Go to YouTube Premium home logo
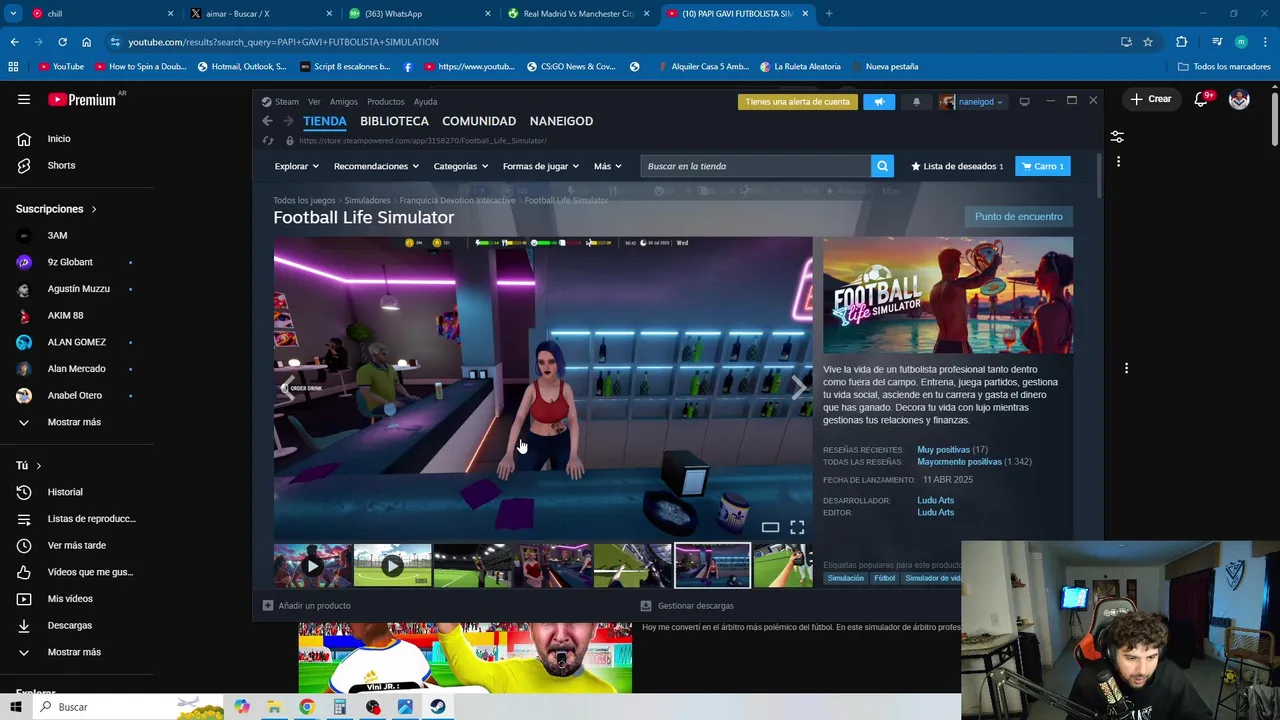Screen dimensions: 1280x720 pos(82,99)
